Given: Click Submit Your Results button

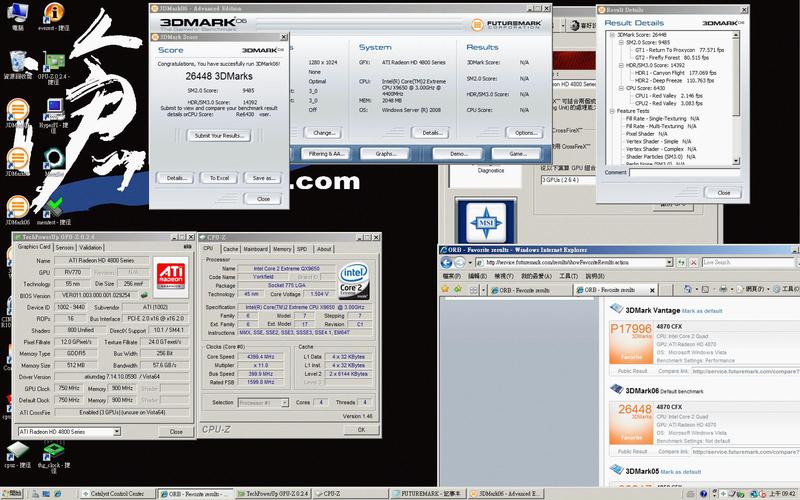Looking at the screenshot, I should click(x=219, y=136).
